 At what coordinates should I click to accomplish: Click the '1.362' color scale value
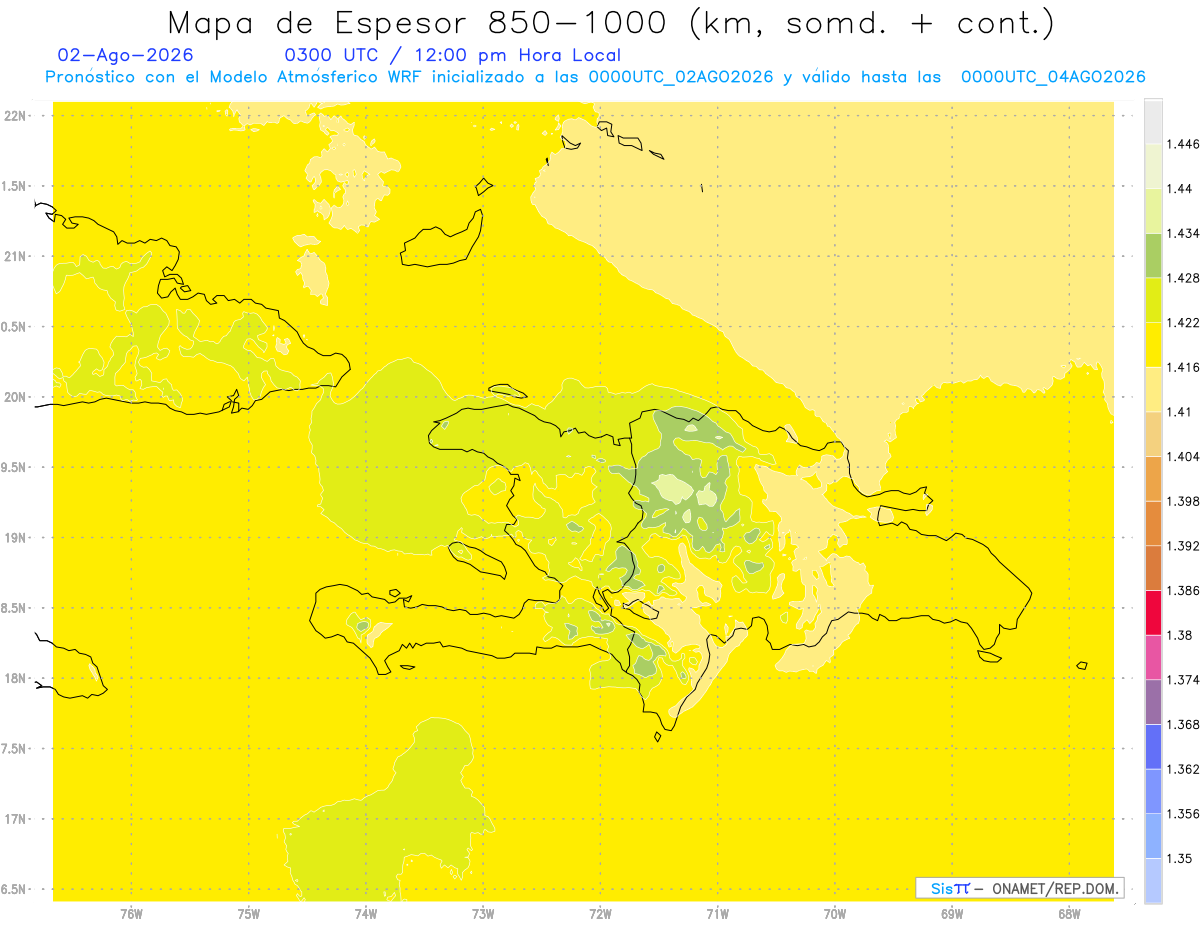(x=1184, y=769)
